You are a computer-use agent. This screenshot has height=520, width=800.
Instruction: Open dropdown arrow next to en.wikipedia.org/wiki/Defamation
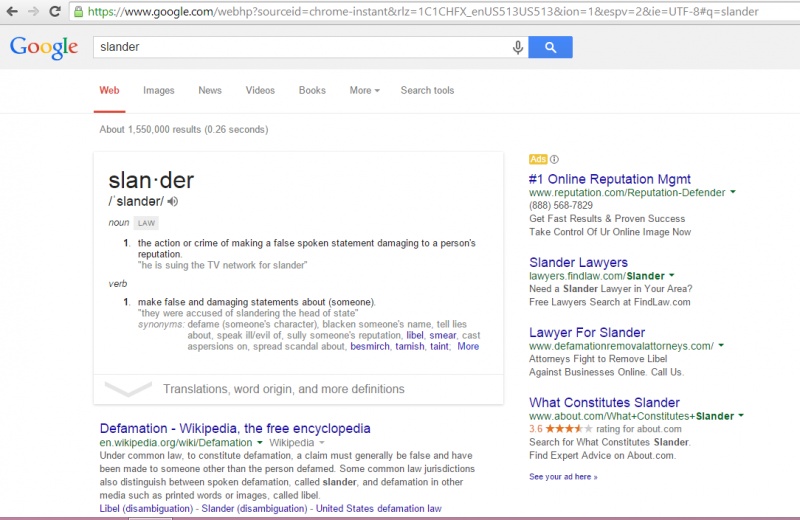[260, 442]
